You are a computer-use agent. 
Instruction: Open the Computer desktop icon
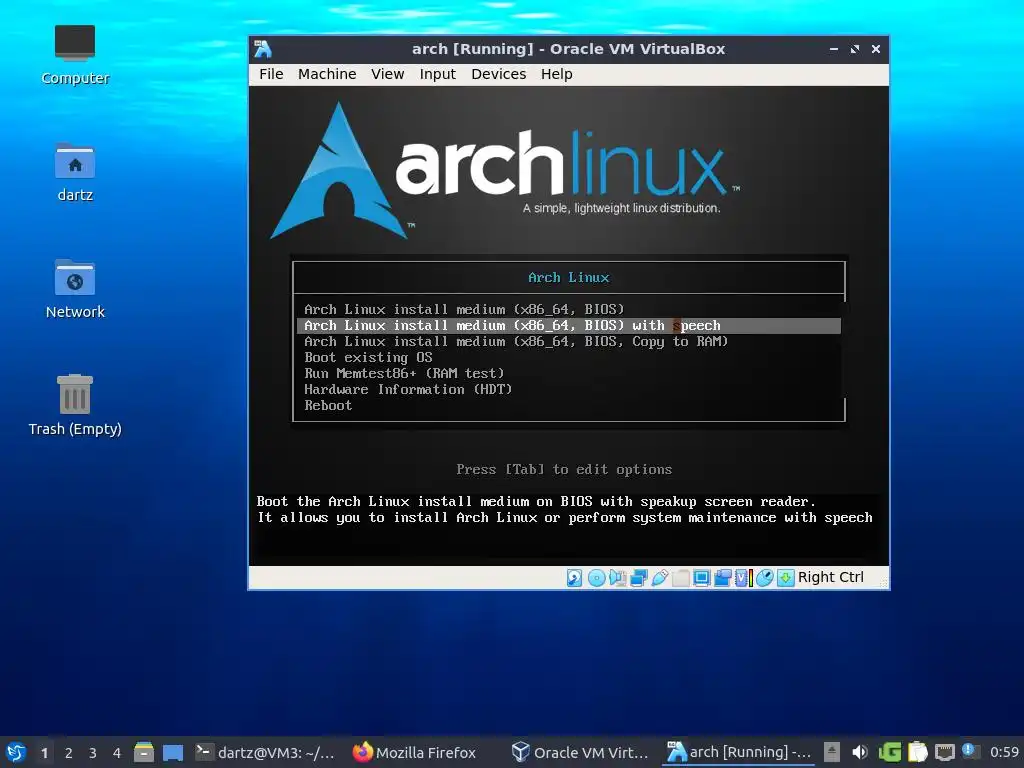75,55
